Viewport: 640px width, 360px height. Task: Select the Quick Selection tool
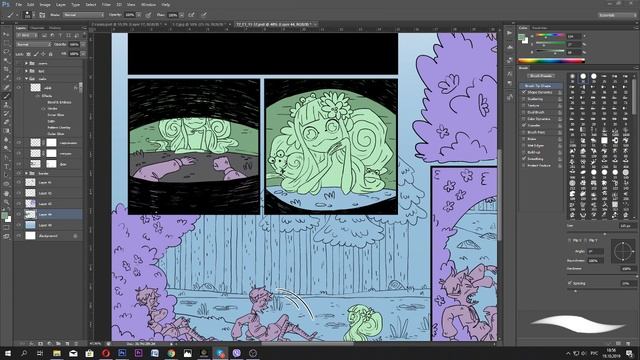tap(6, 60)
